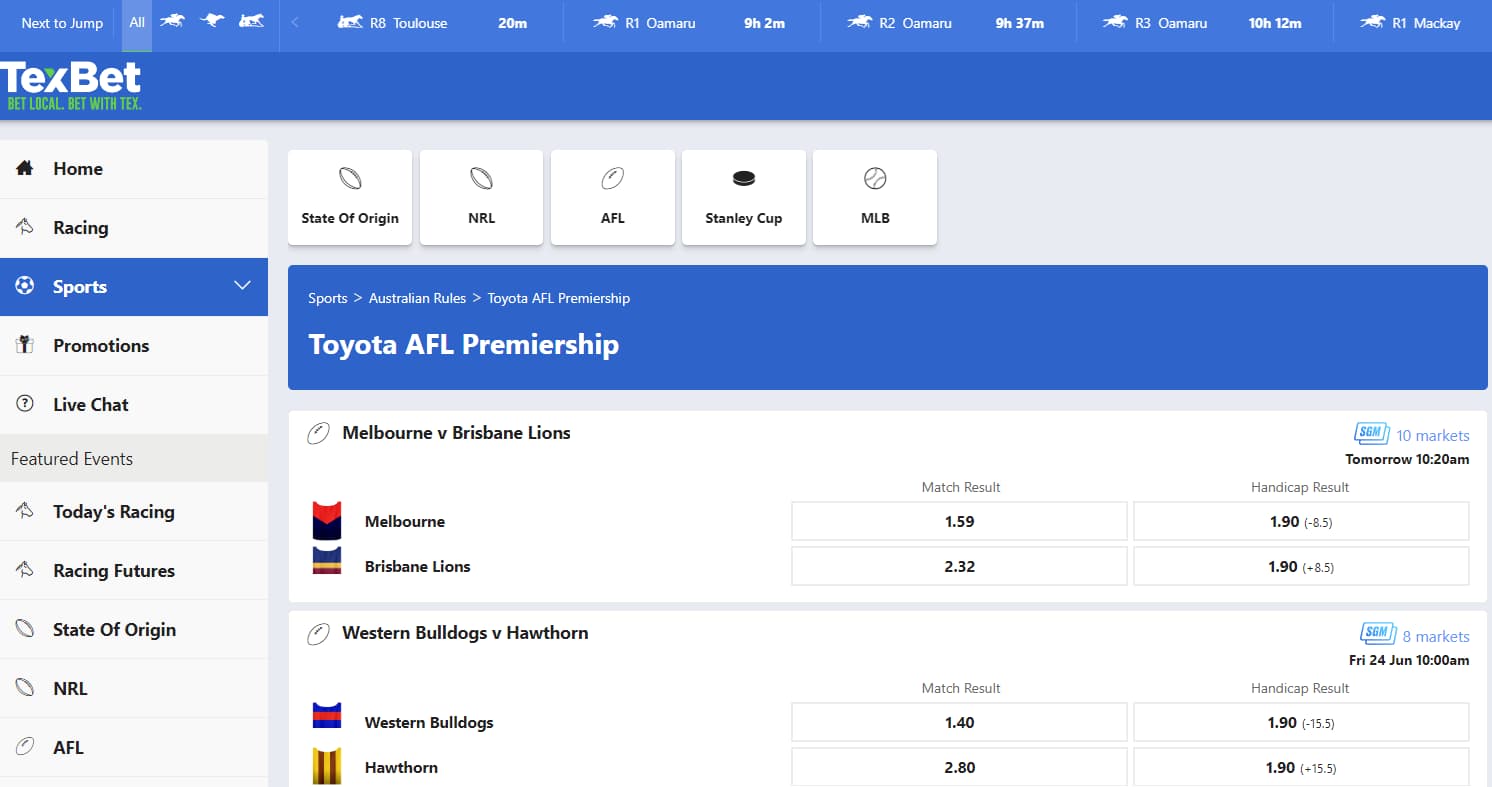Click the 'Tomorrow 10:20am' match time
This screenshot has width=1492, height=787.
pos(1407,459)
